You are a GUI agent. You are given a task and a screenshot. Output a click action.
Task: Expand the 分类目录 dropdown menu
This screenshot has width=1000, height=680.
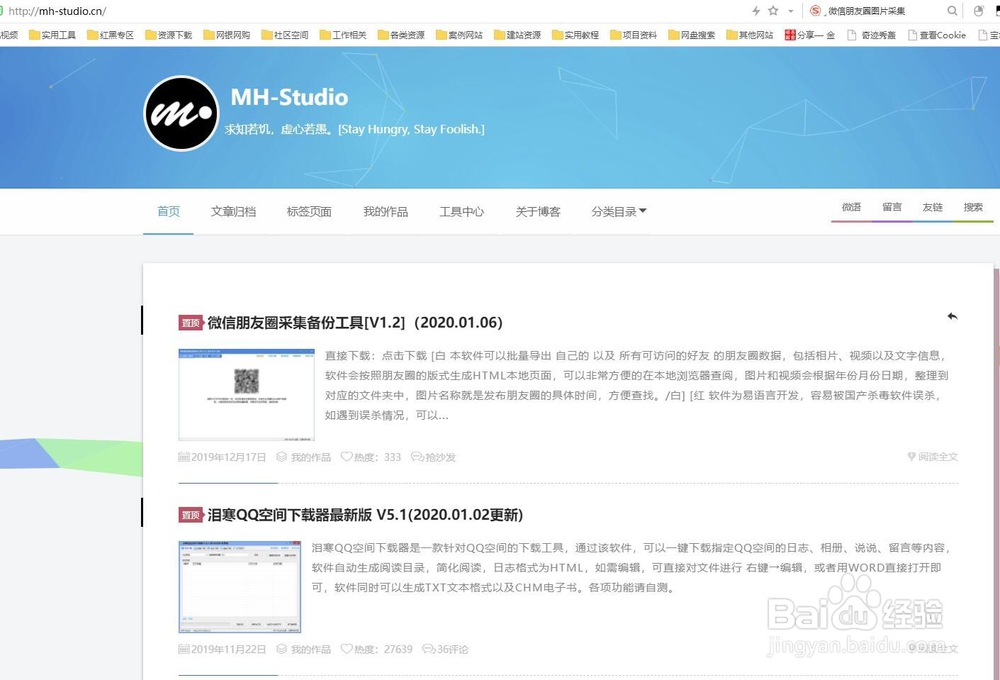click(x=619, y=211)
